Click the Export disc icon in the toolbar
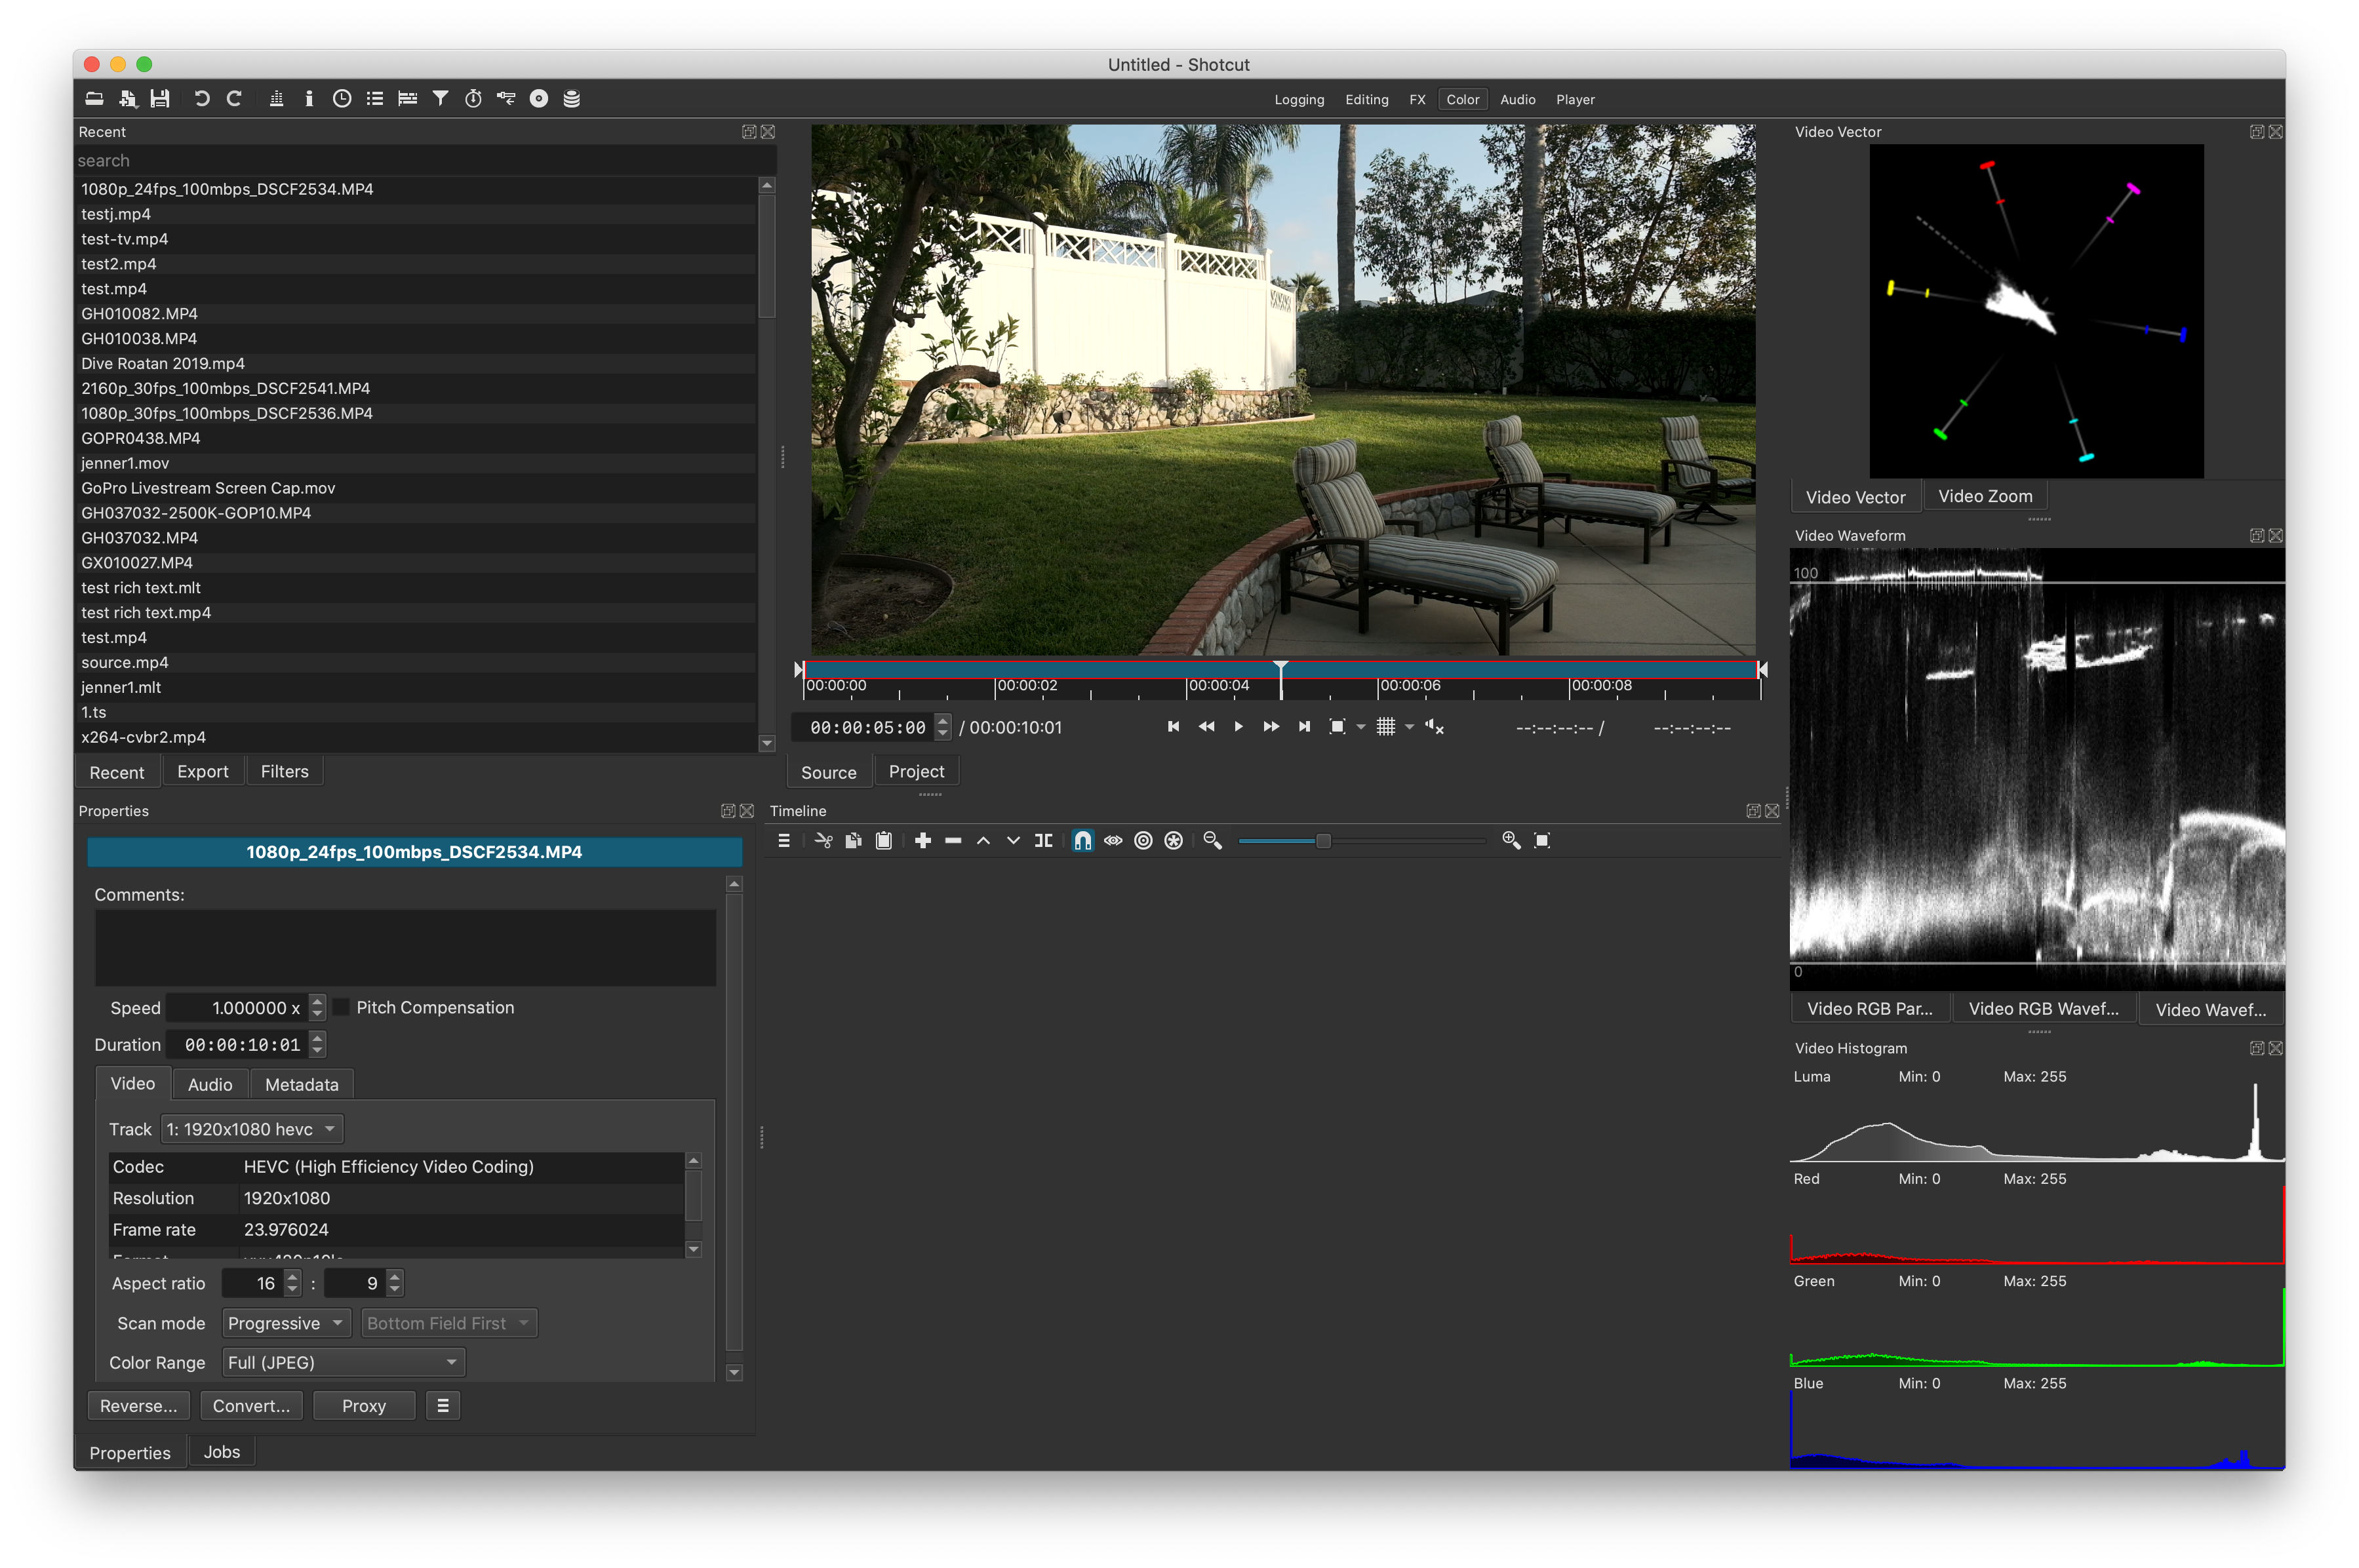 pos(538,98)
